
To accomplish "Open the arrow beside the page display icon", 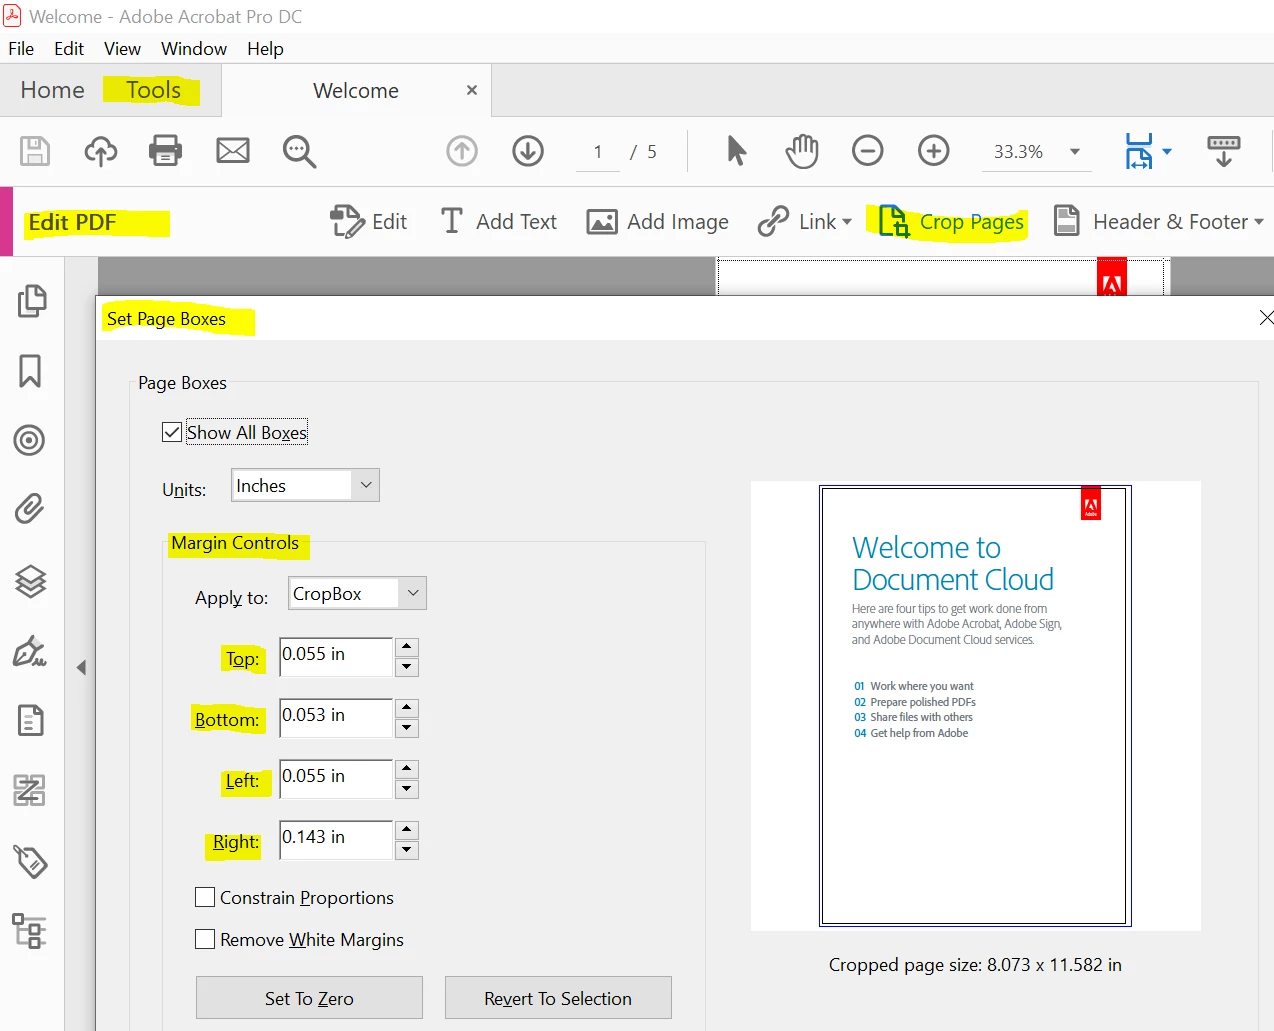I will click(x=1166, y=152).
